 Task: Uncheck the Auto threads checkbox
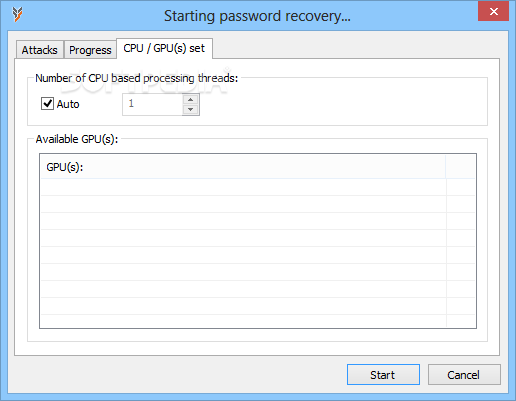click(47, 104)
